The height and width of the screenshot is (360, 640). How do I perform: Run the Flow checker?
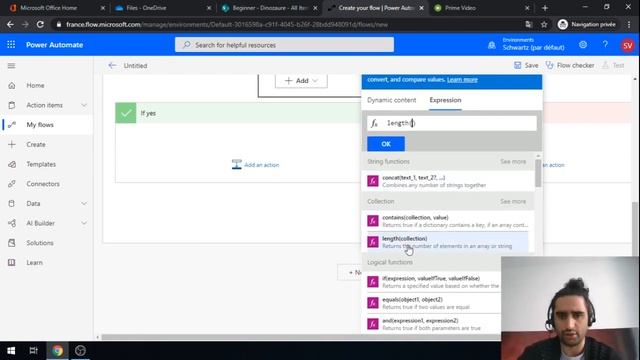[x=570, y=65]
